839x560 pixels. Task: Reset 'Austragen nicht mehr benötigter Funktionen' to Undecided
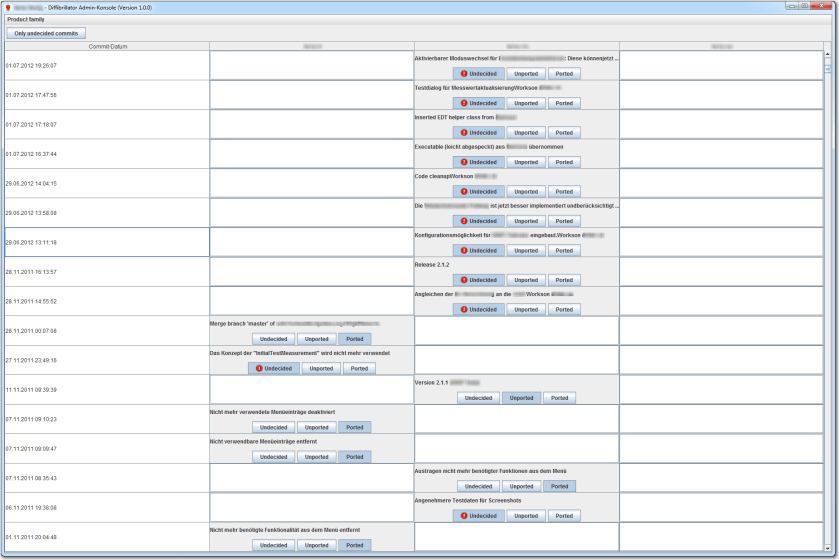478,486
